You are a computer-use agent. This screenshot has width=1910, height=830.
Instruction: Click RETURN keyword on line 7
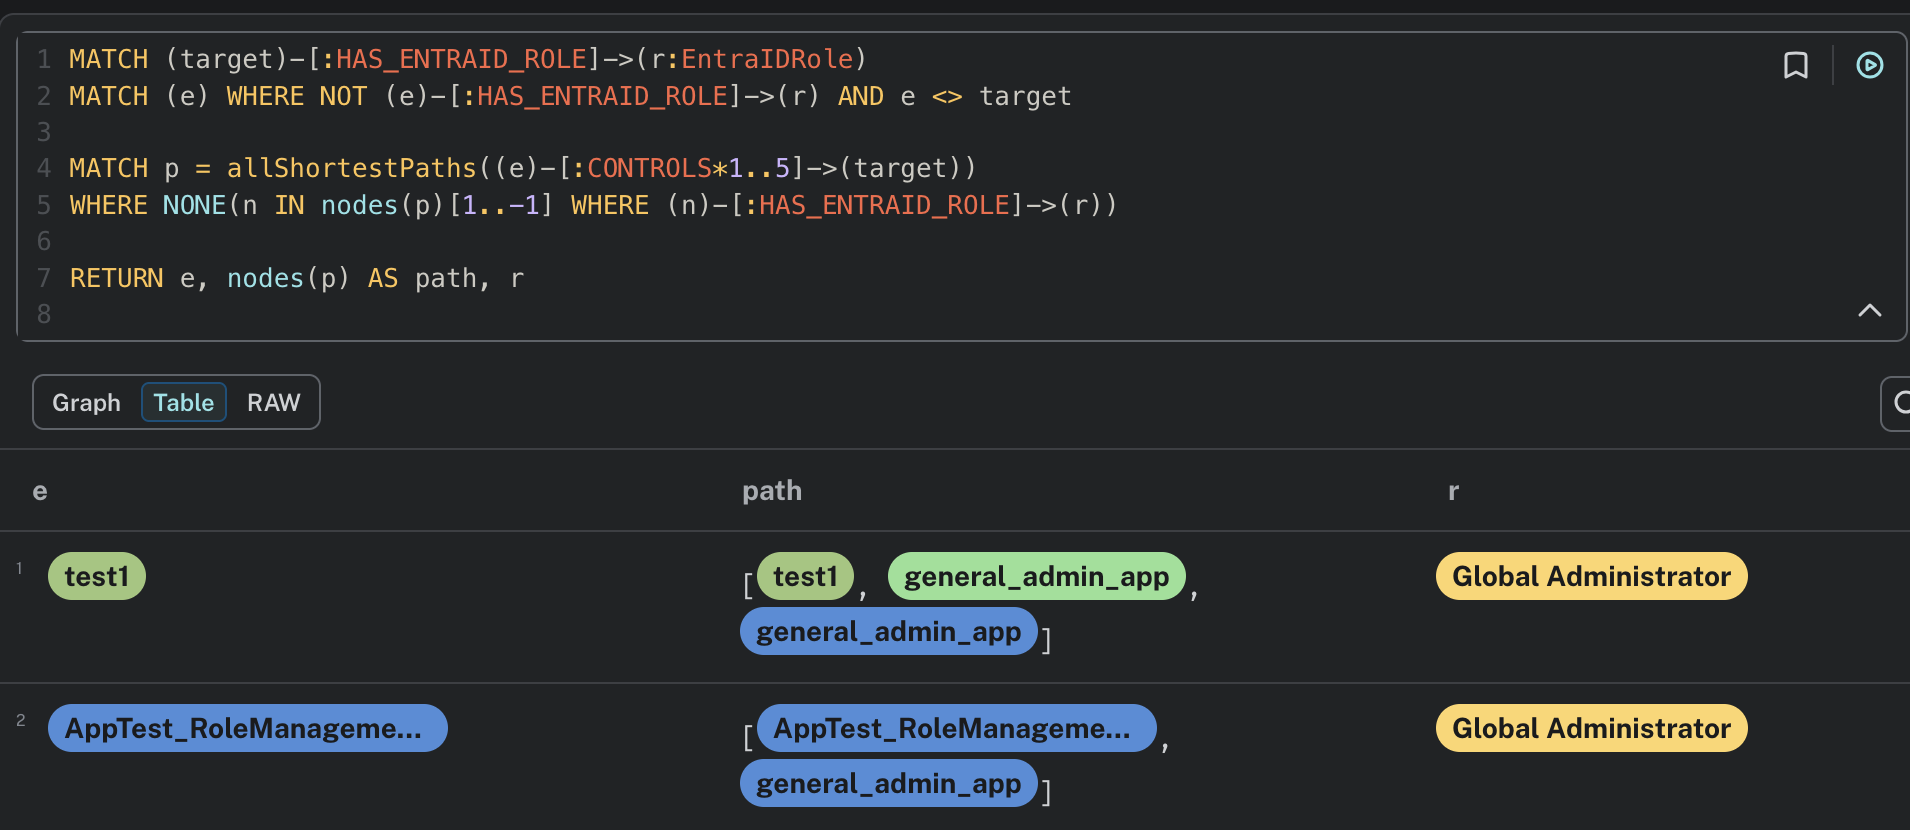pyautogui.click(x=116, y=278)
